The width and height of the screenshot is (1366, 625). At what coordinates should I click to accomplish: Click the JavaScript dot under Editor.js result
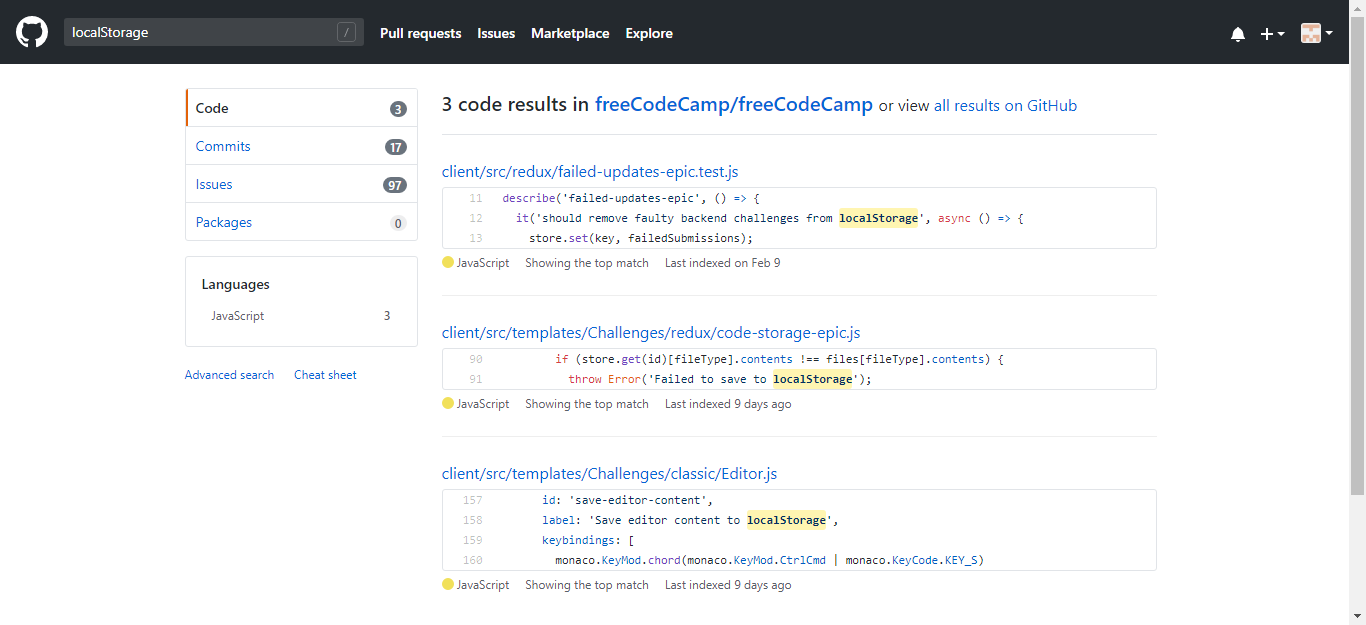[447, 584]
